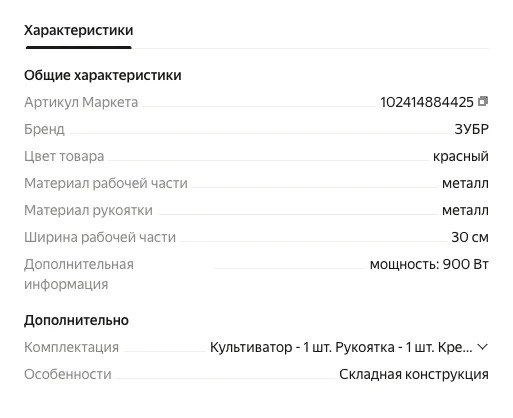Click the 30 см width value

[x=470, y=237]
